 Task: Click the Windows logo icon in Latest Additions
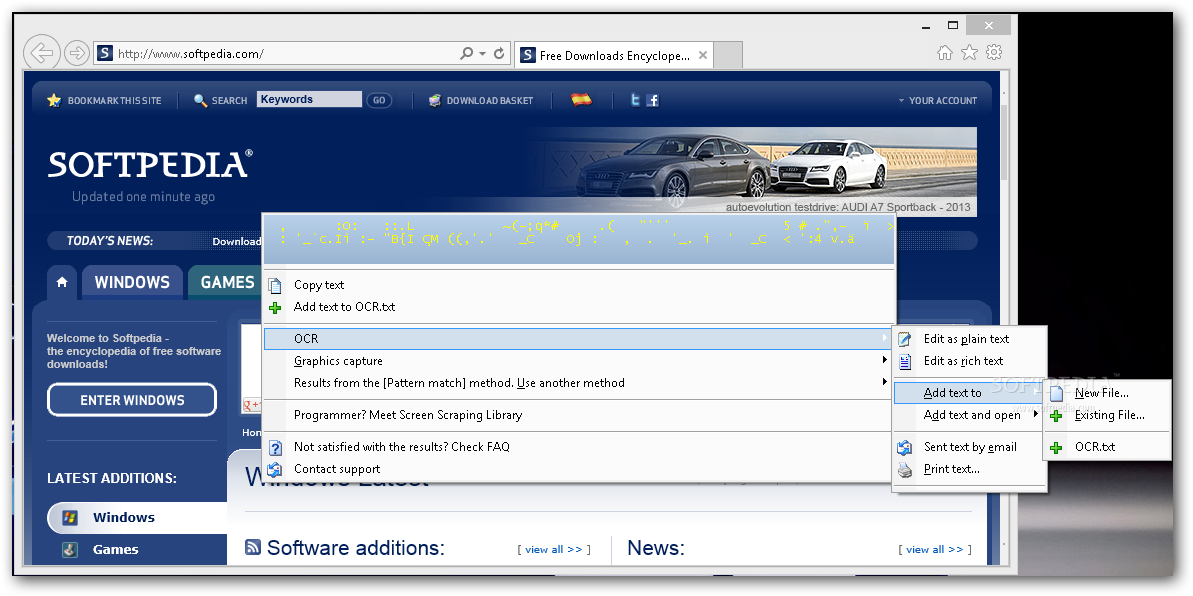(x=69, y=518)
